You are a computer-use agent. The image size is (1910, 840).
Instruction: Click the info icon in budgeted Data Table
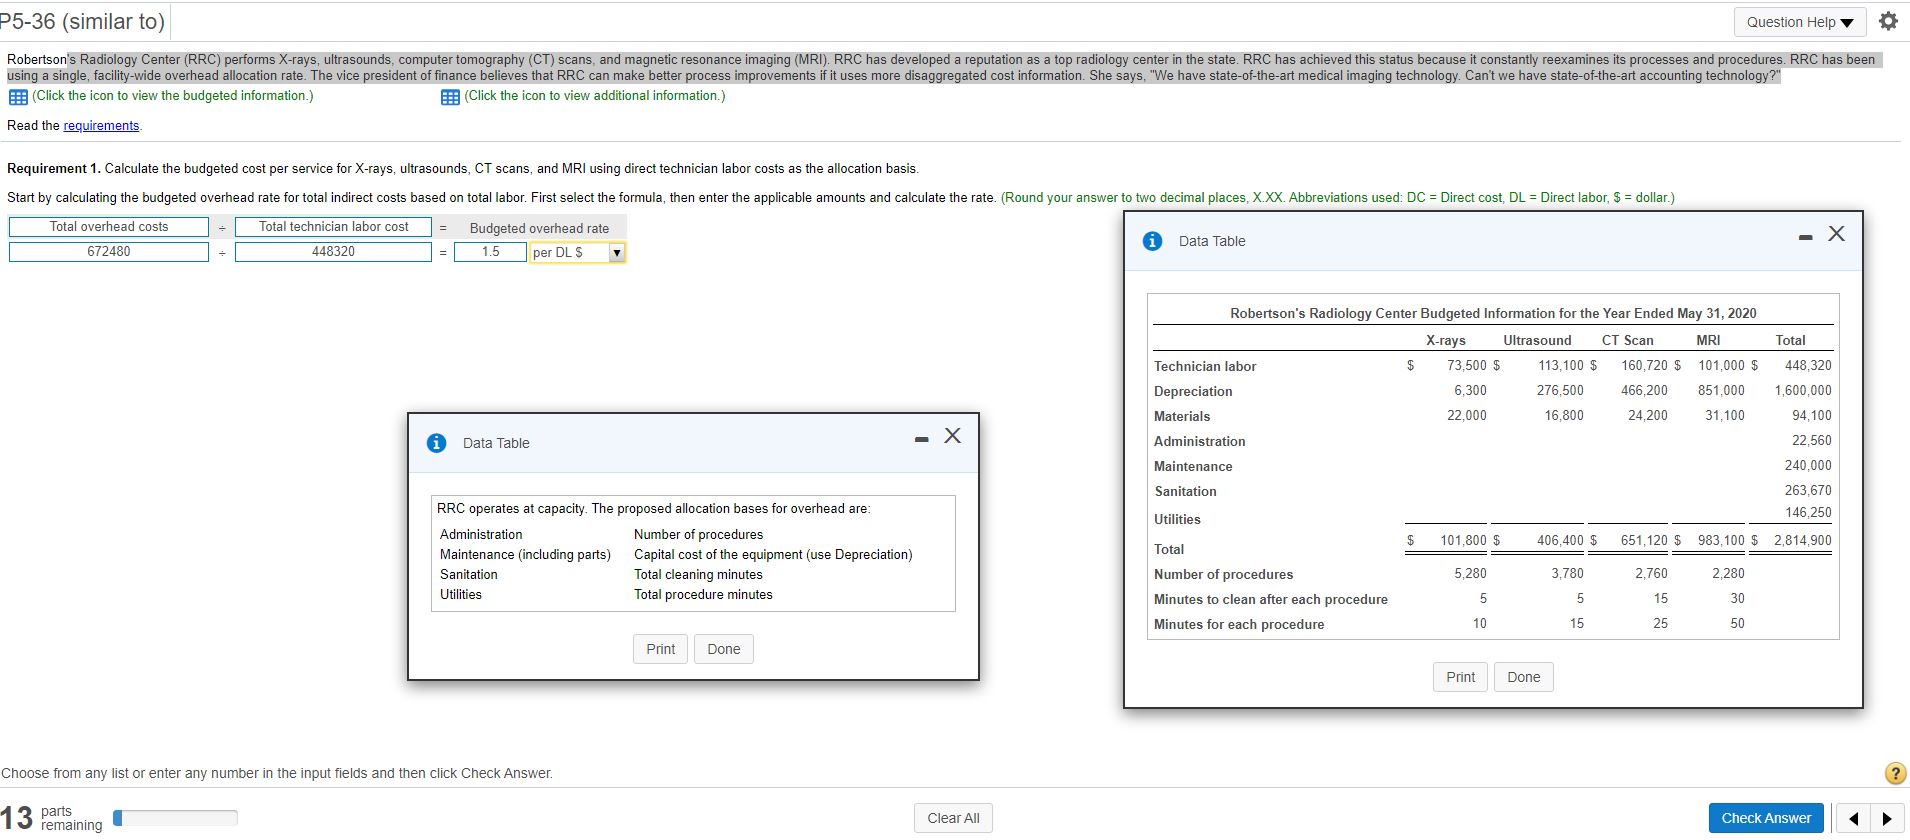(x=1152, y=241)
